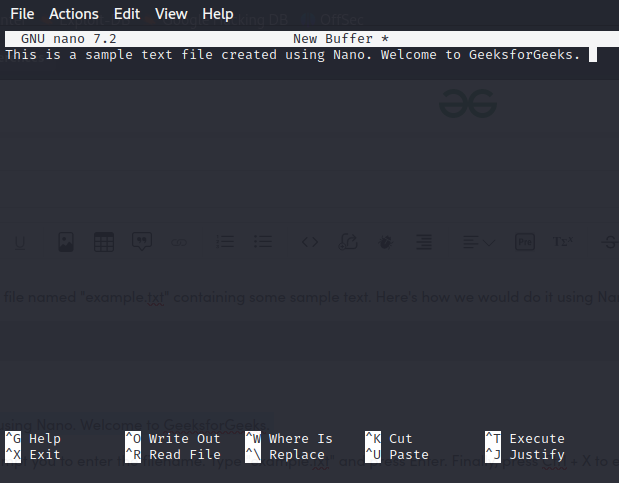
Task: Open the View menu
Action: (171, 14)
